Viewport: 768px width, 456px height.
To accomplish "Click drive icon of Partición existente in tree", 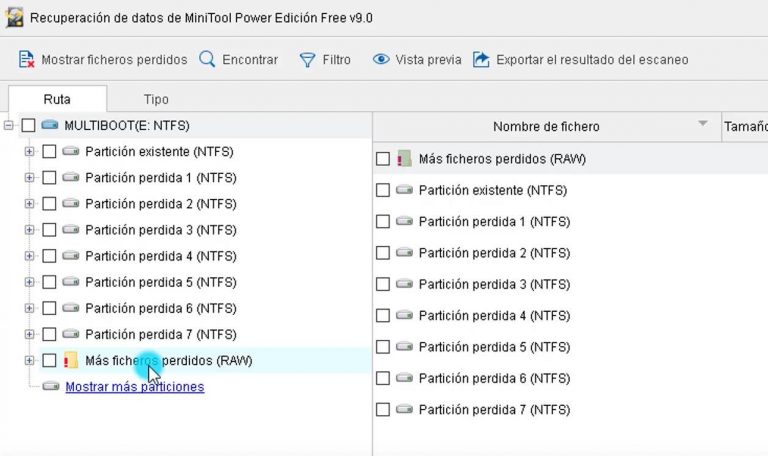I will (71, 151).
